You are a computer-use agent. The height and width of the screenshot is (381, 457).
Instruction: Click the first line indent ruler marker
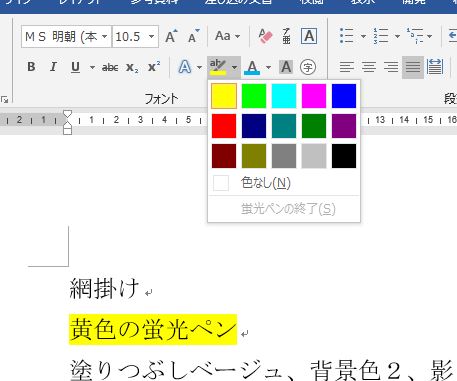click(x=68, y=114)
